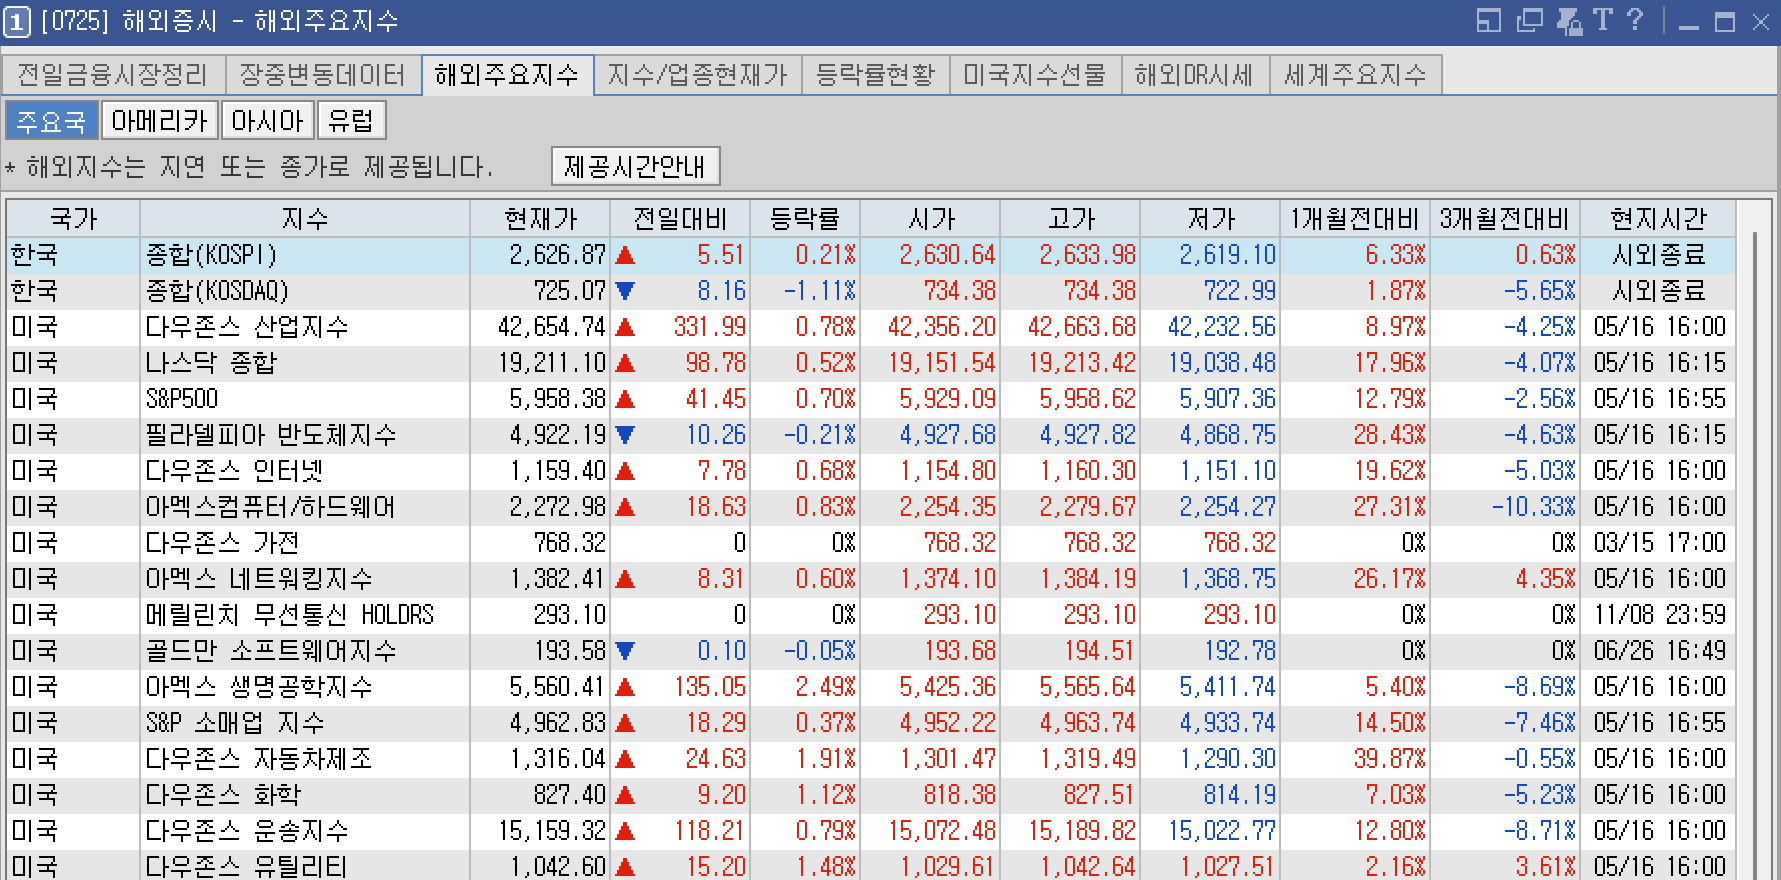Click the down arrow in 필라델피아 반도체지수 row
The height and width of the screenshot is (880, 1781).
click(626, 435)
